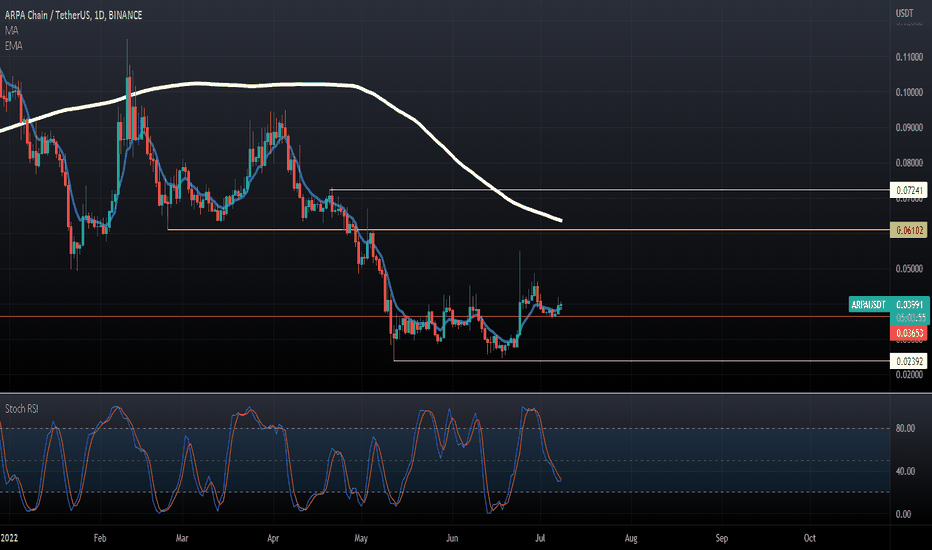Select the MA indicator label

tap(11, 30)
